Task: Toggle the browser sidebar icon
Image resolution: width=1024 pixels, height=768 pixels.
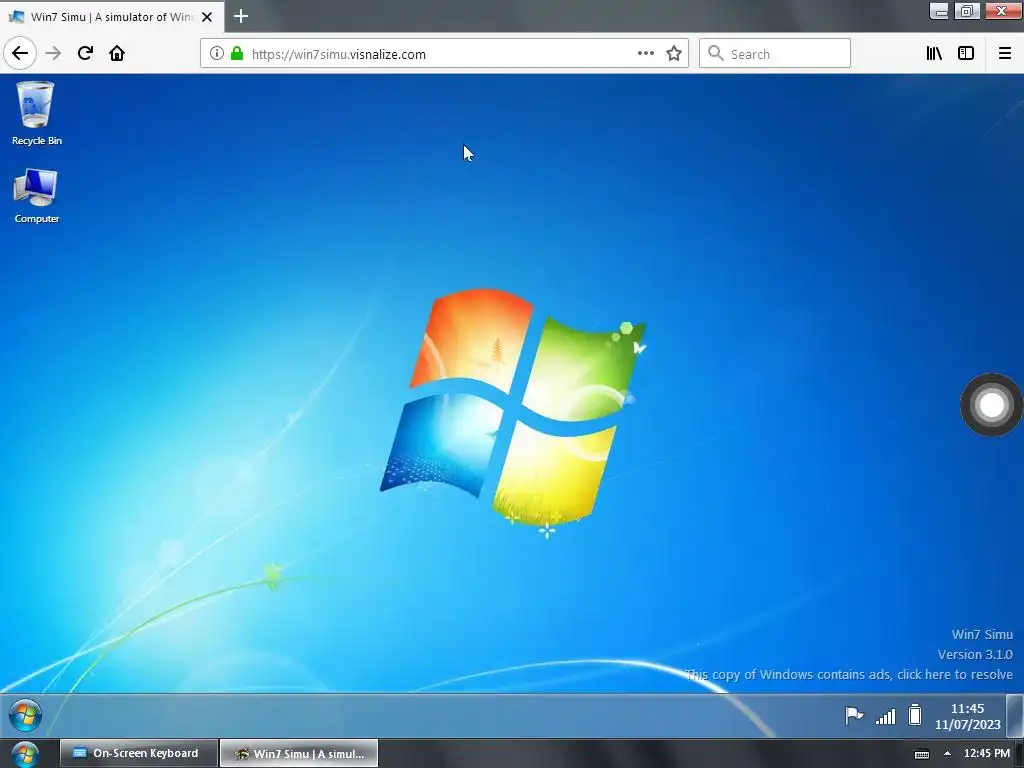Action: pos(966,54)
